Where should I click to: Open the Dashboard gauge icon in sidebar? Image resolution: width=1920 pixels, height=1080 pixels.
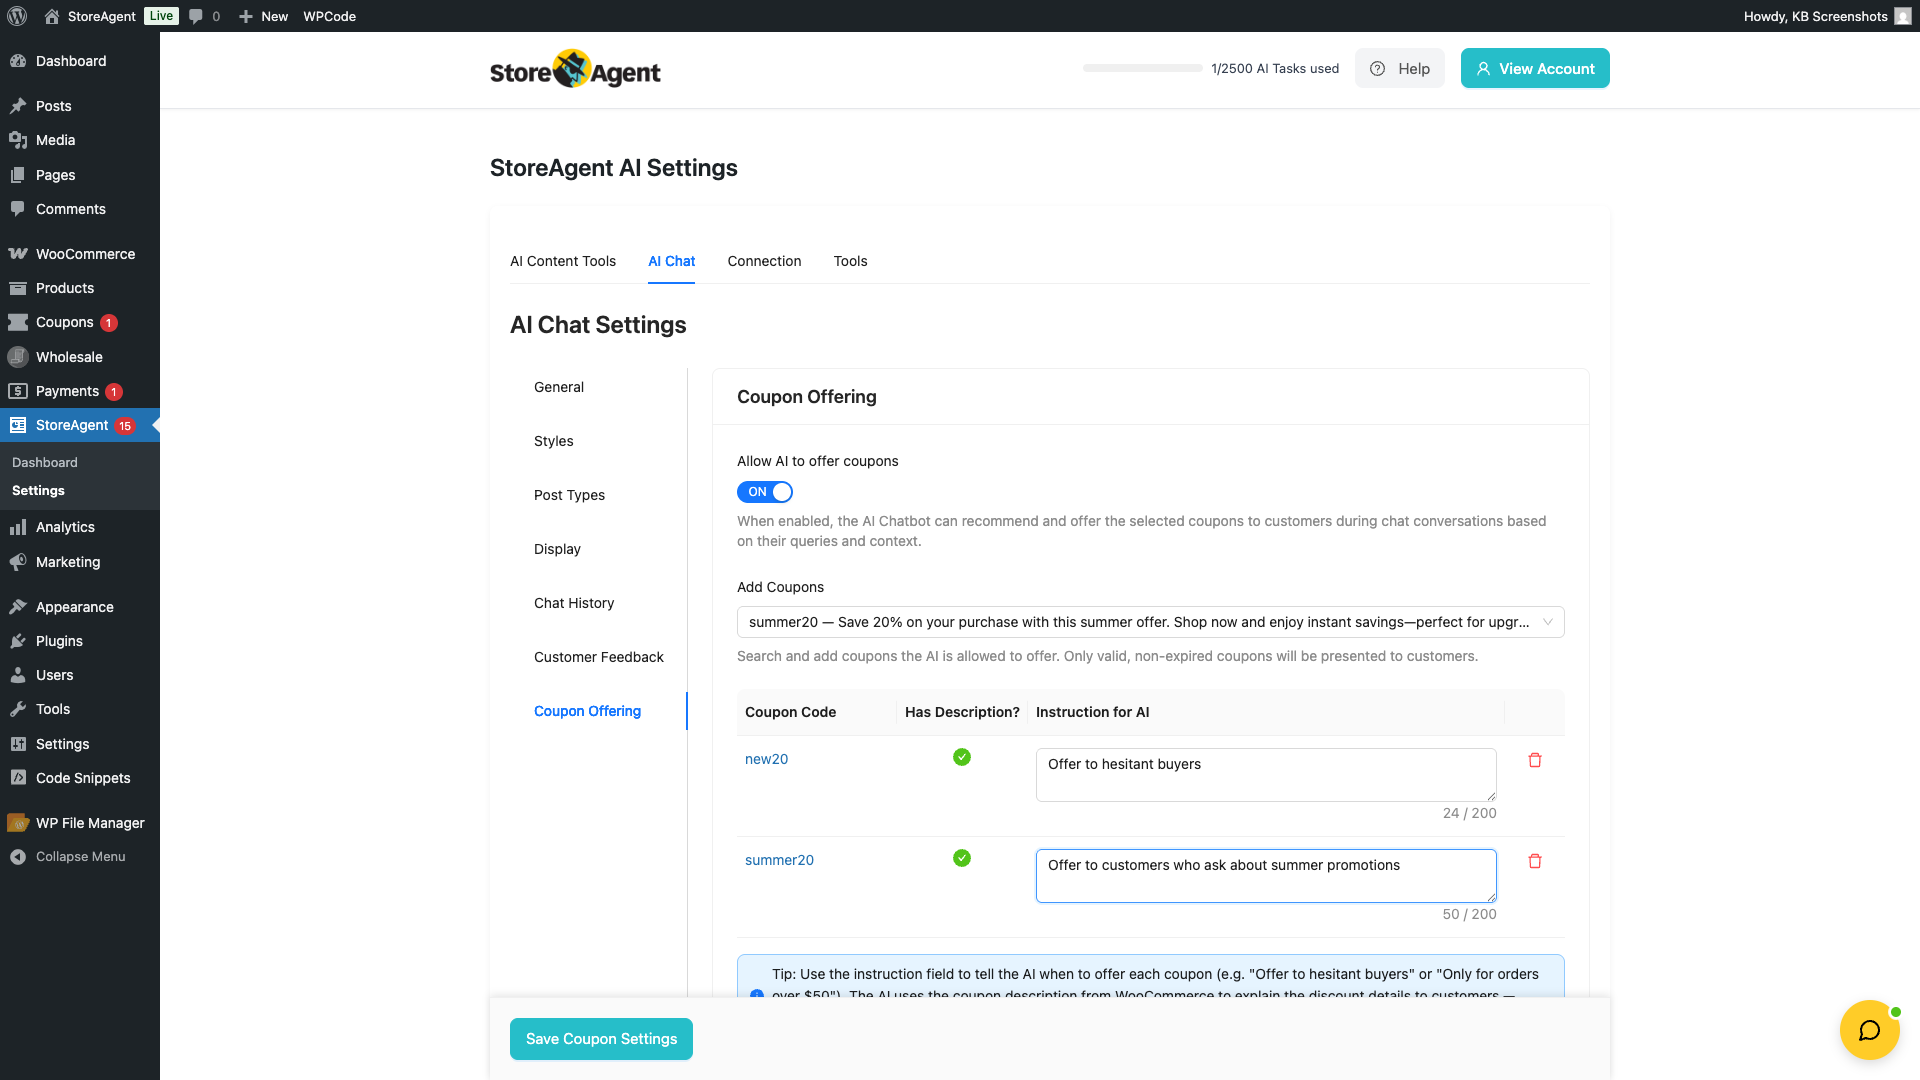pos(18,61)
